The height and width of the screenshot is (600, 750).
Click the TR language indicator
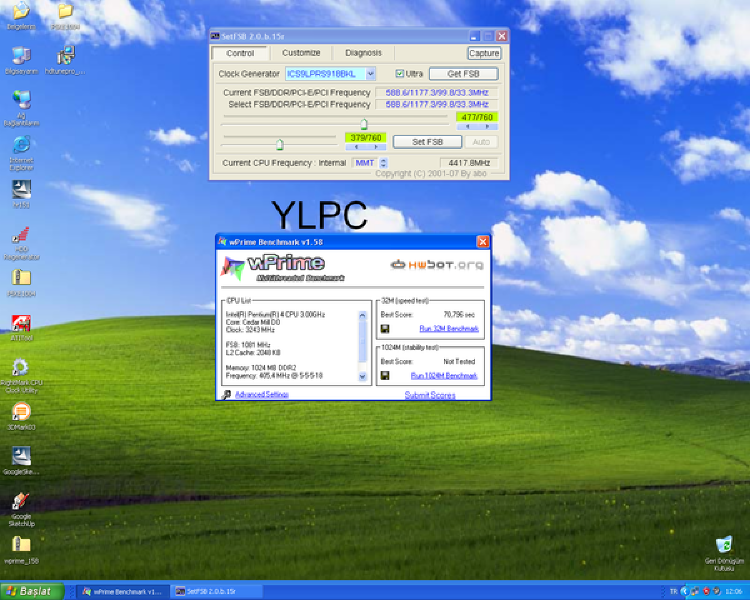click(x=673, y=592)
